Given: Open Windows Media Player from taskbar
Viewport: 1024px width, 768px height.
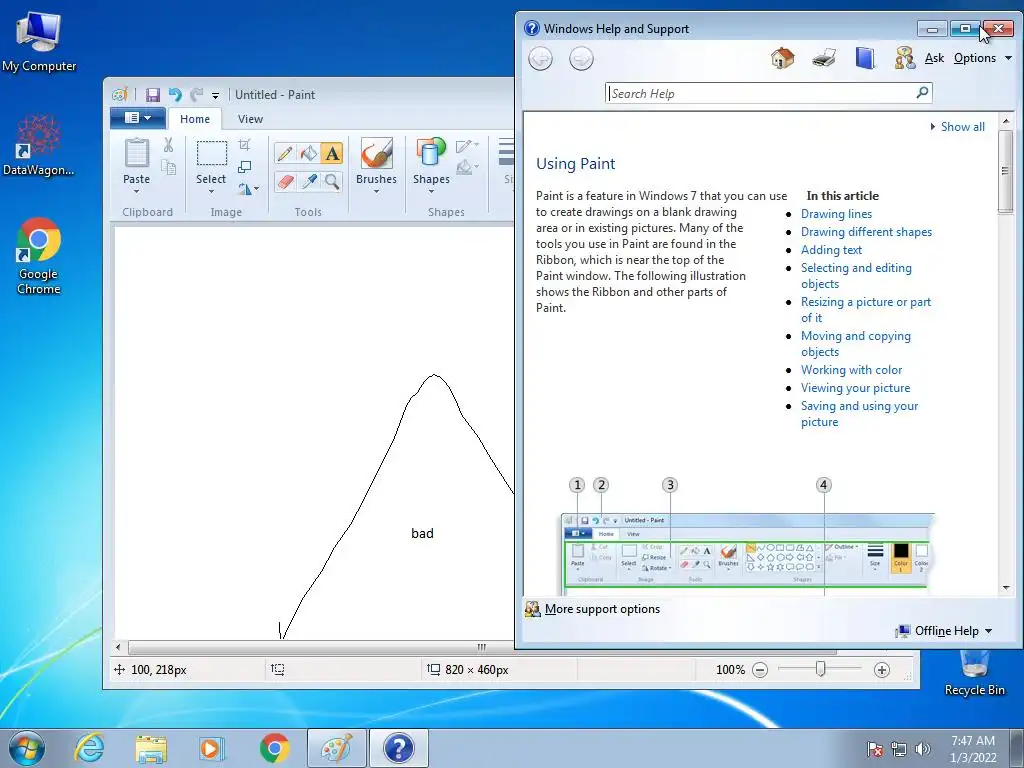Looking at the screenshot, I should tap(211, 748).
